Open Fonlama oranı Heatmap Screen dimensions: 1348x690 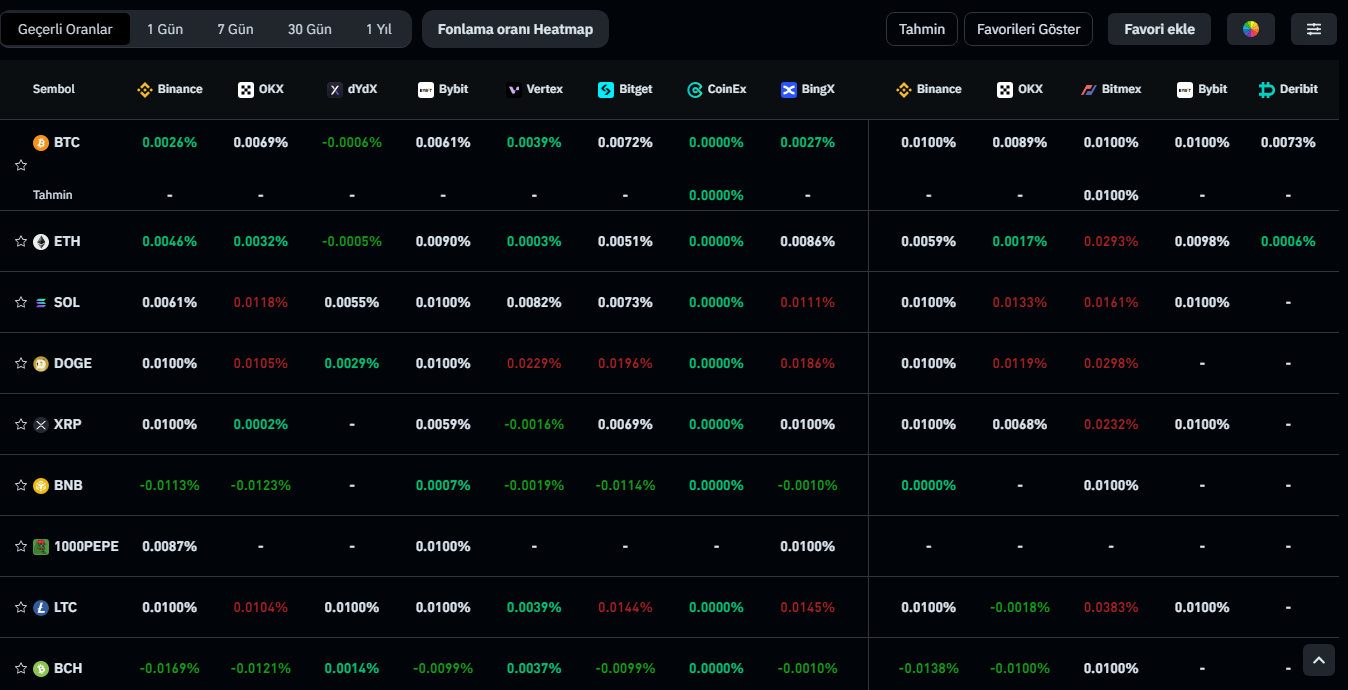pyautogui.click(x=515, y=29)
